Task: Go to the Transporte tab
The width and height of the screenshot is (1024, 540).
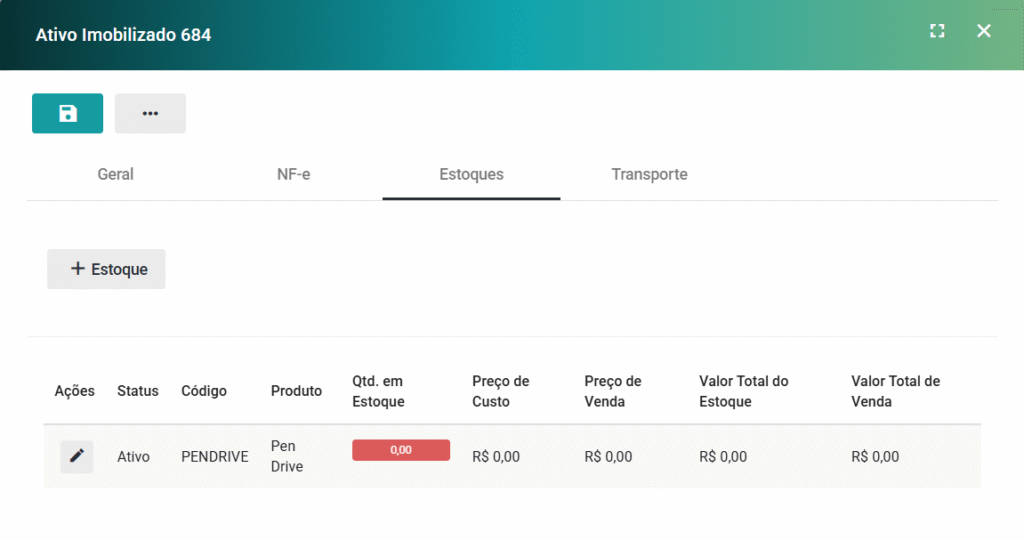Action: pos(649,174)
